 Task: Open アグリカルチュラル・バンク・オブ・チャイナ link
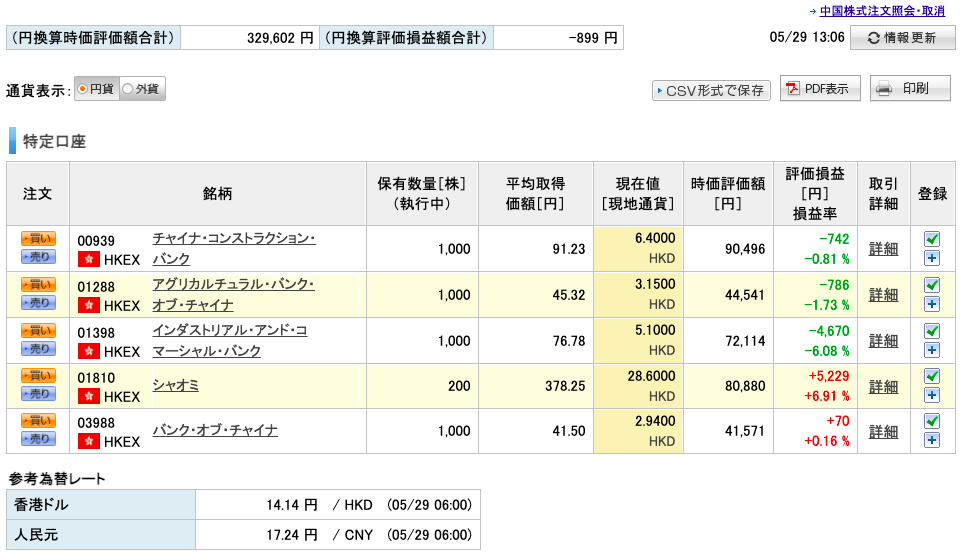[x=233, y=294]
